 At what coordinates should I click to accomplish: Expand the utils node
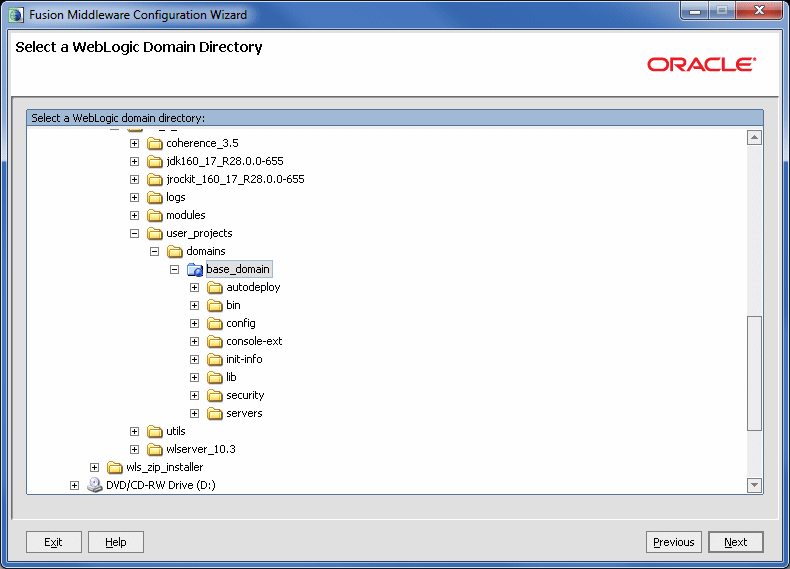[x=135, y=431]
